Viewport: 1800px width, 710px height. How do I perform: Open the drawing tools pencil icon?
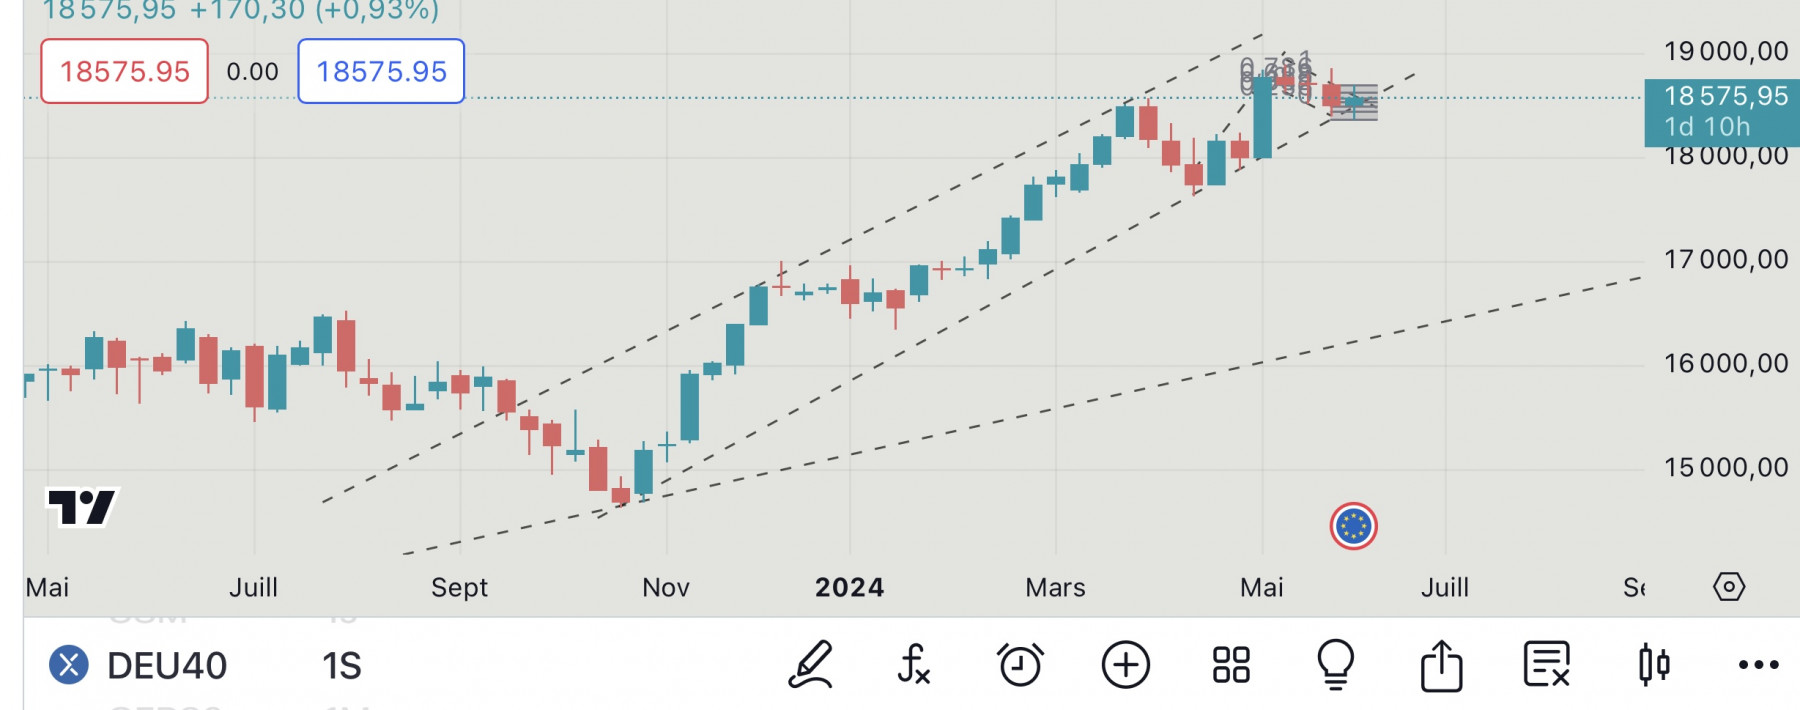(x=811, y=665)
